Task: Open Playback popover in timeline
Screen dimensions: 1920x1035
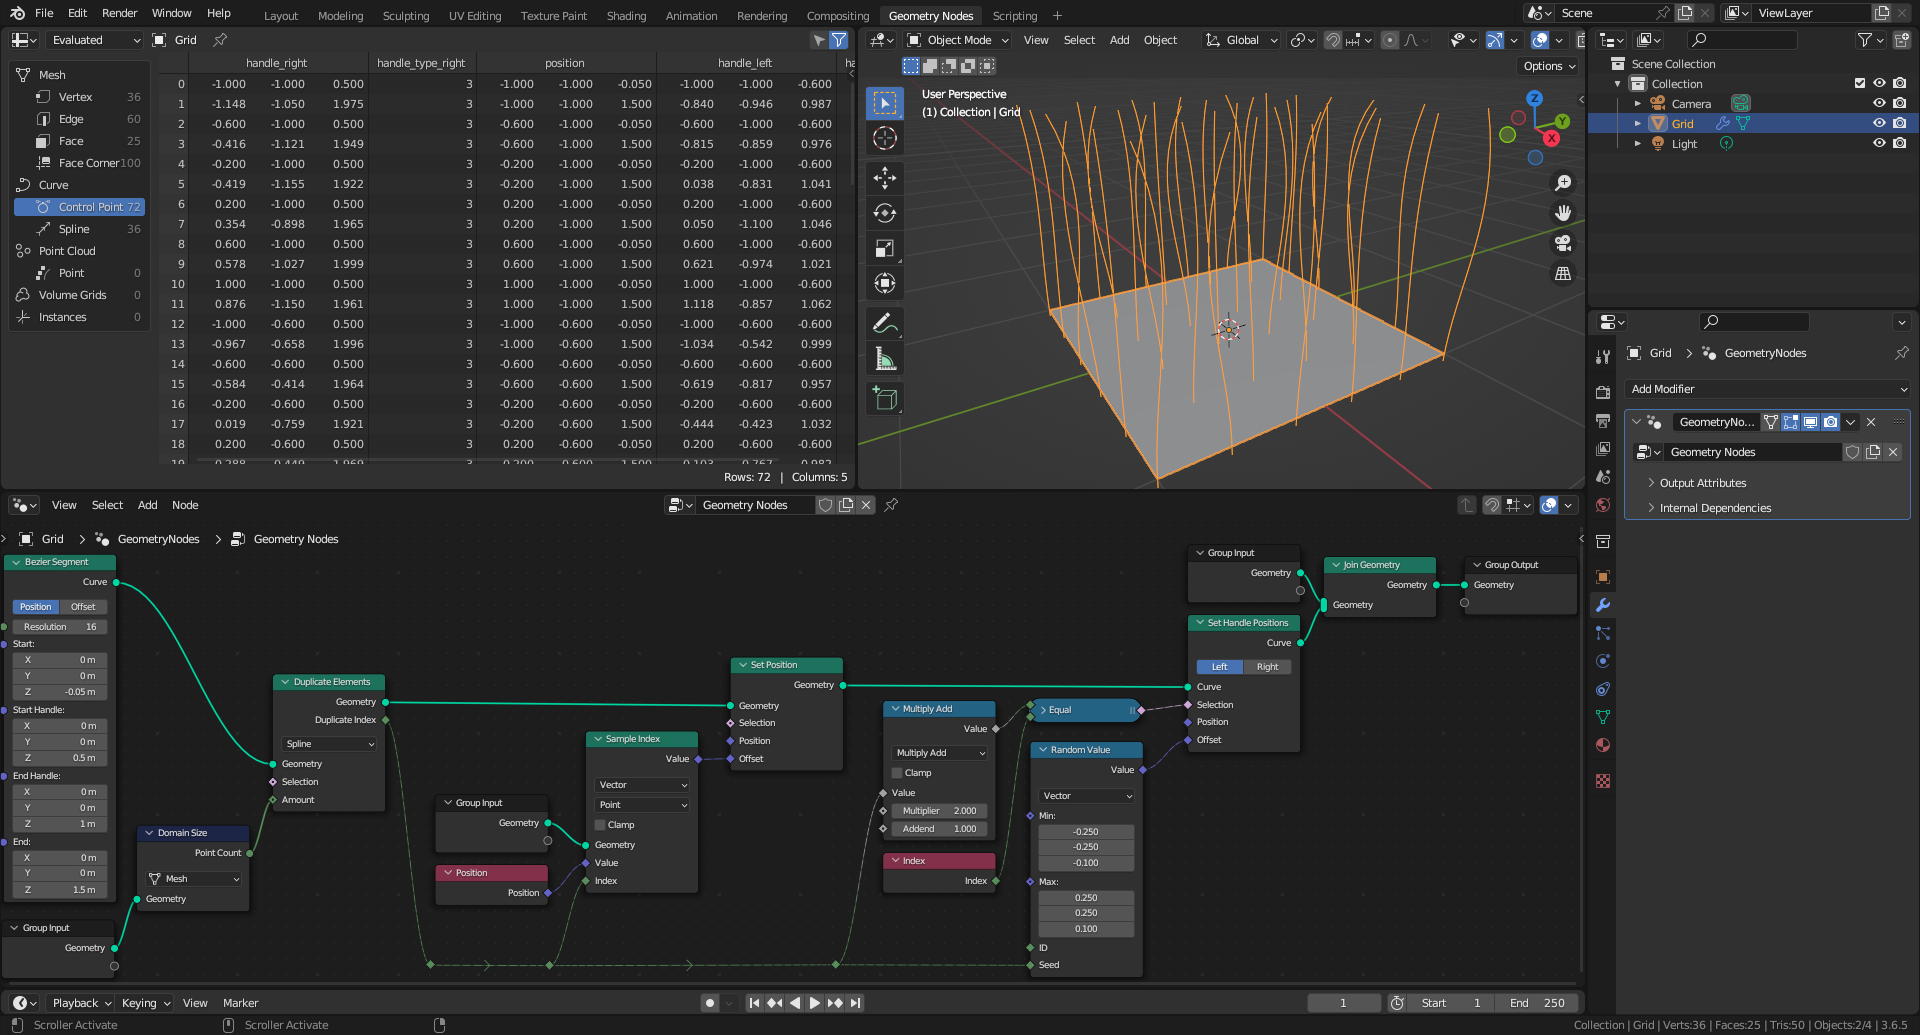Action: [82, 1003]
